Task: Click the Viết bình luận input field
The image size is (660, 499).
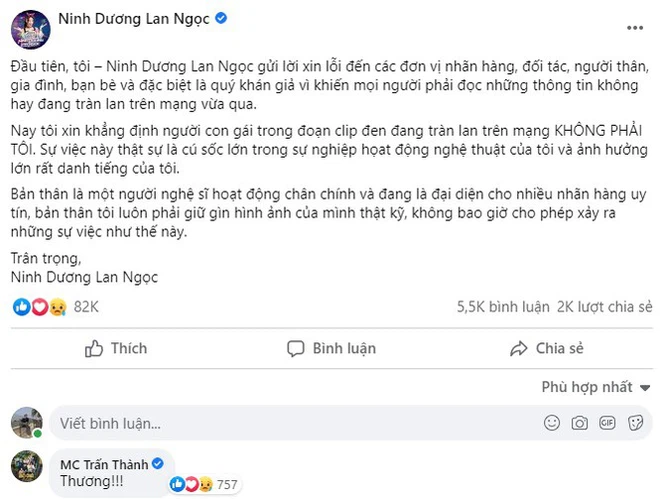Action: click(x=250, y=423)
